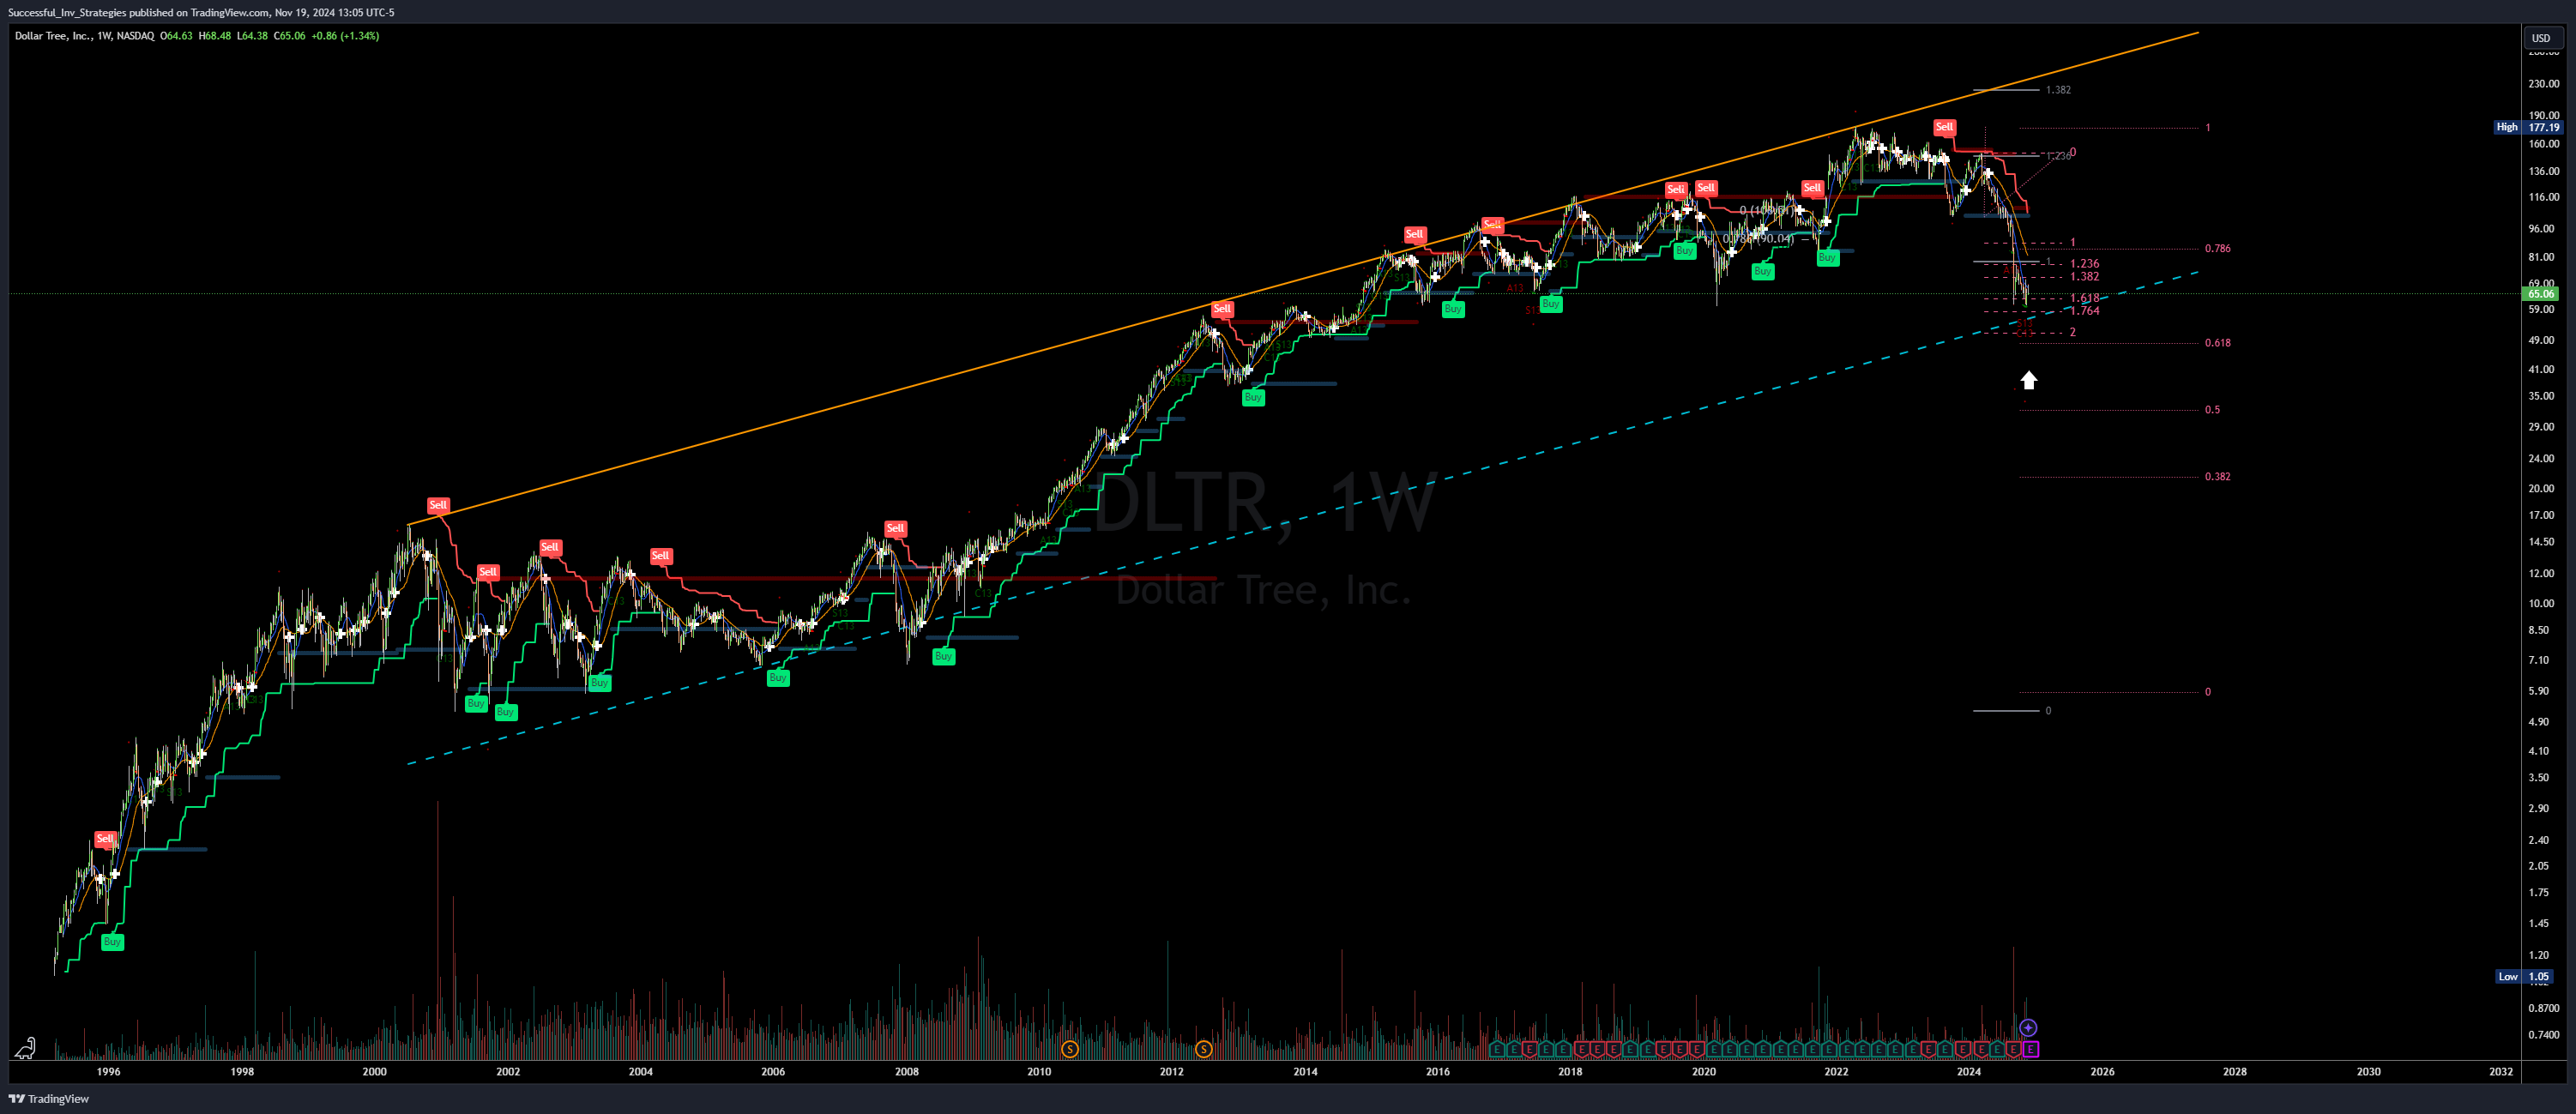This screenshot has height=1114, width=2576.
Task: Click the TradingView logo at bottom left
Action: [x=49, y=1098]
